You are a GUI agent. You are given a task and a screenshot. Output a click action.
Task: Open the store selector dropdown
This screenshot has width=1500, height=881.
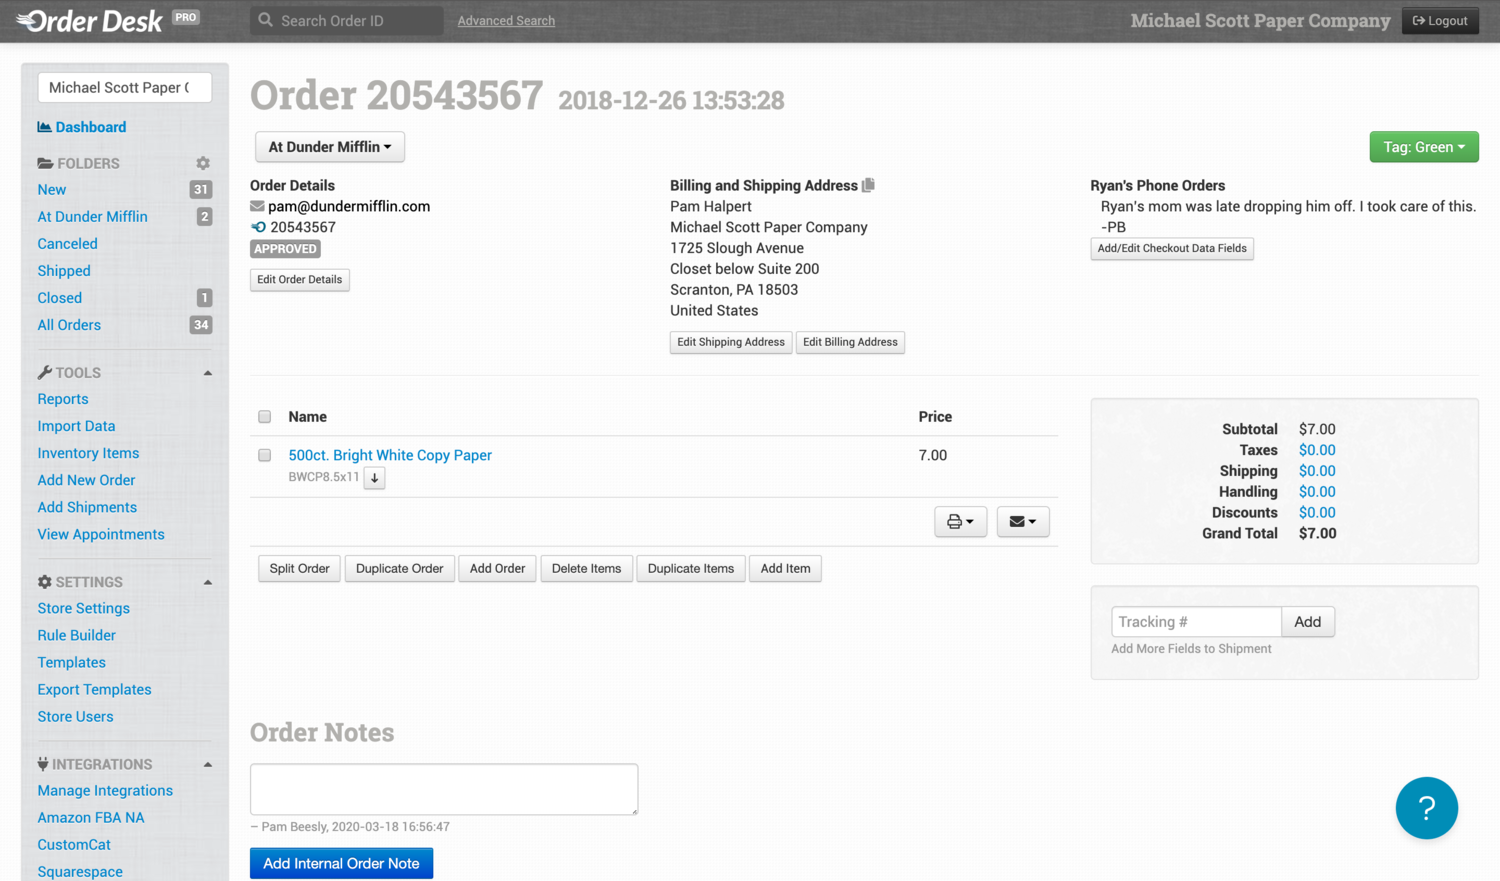[x=125, y=88]
